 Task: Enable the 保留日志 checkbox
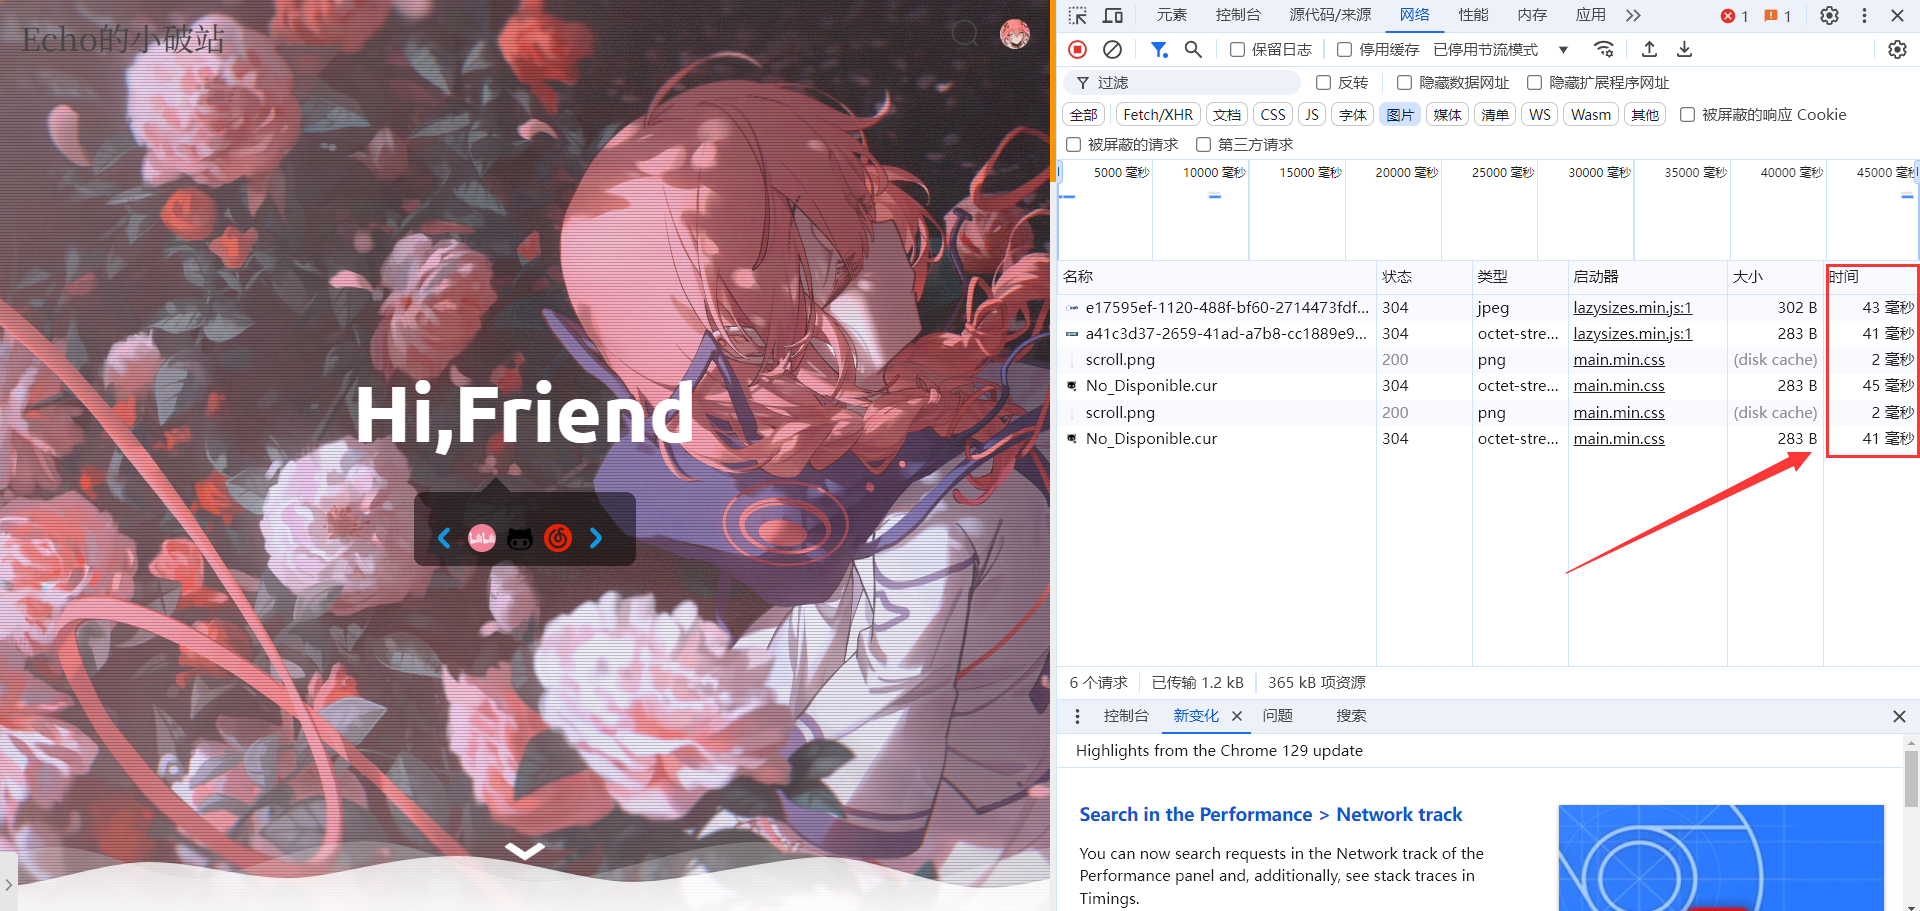click(1237, 49)
